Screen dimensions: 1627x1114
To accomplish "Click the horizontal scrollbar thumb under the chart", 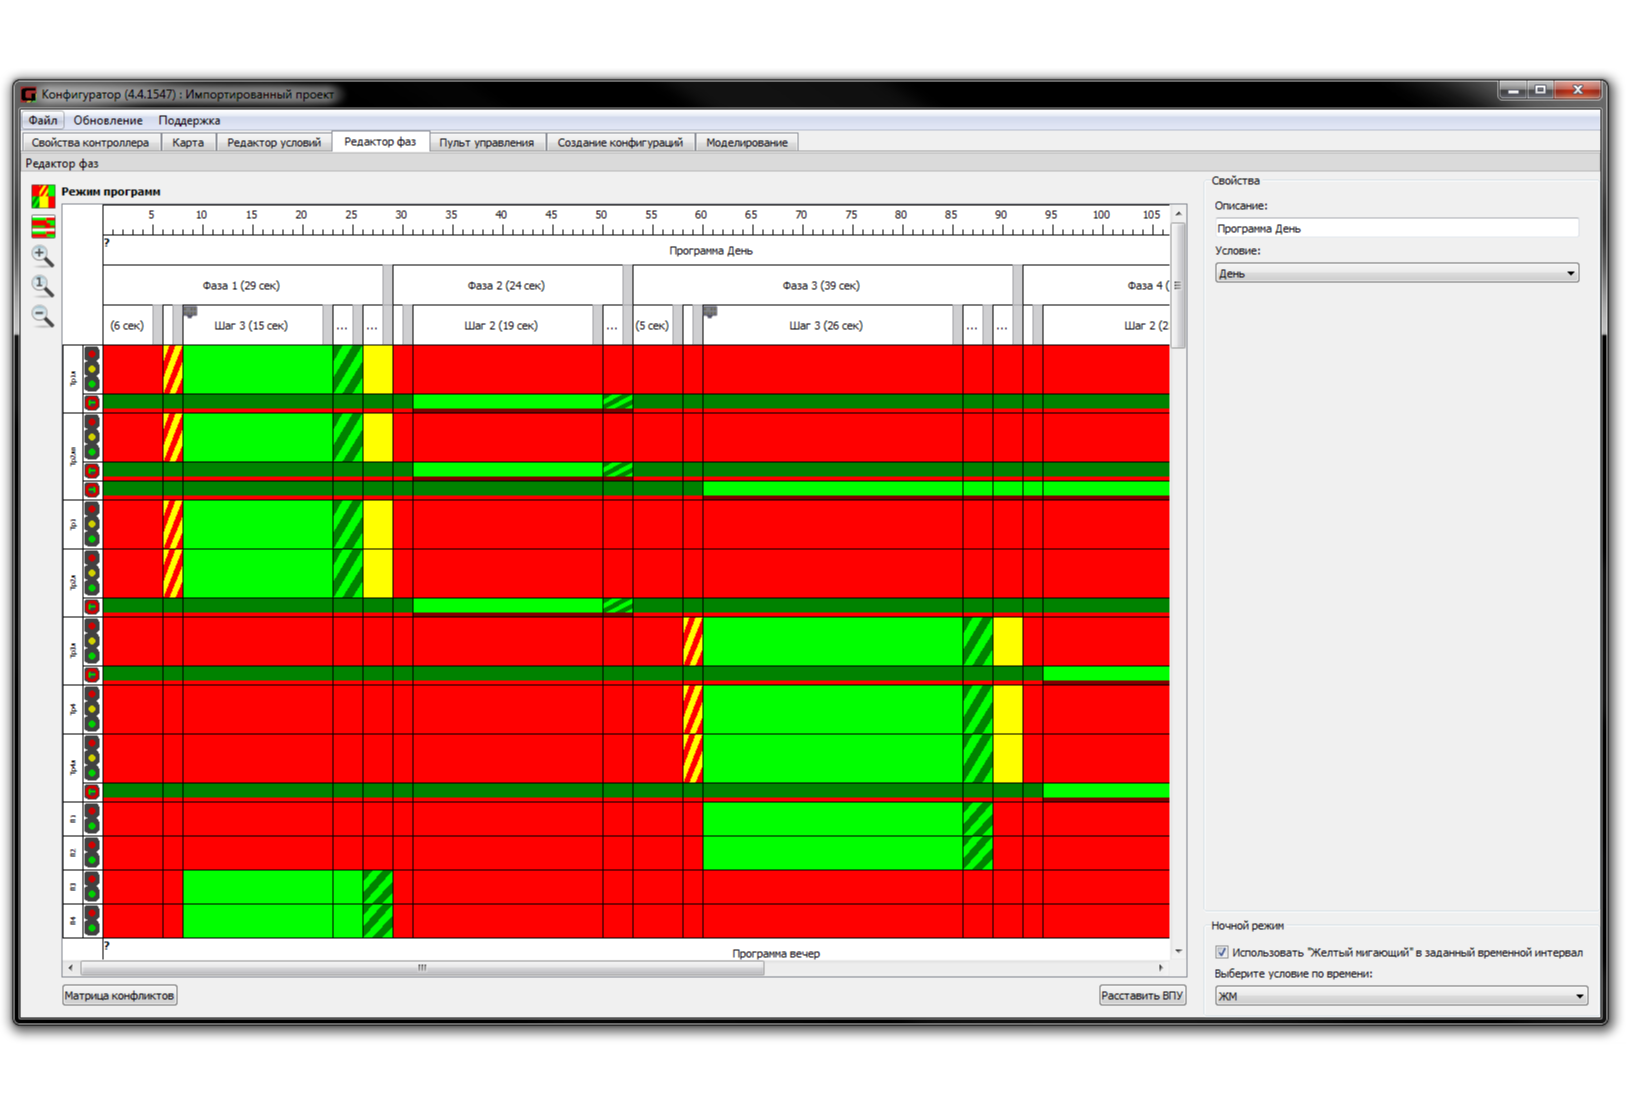I will 422,968.
